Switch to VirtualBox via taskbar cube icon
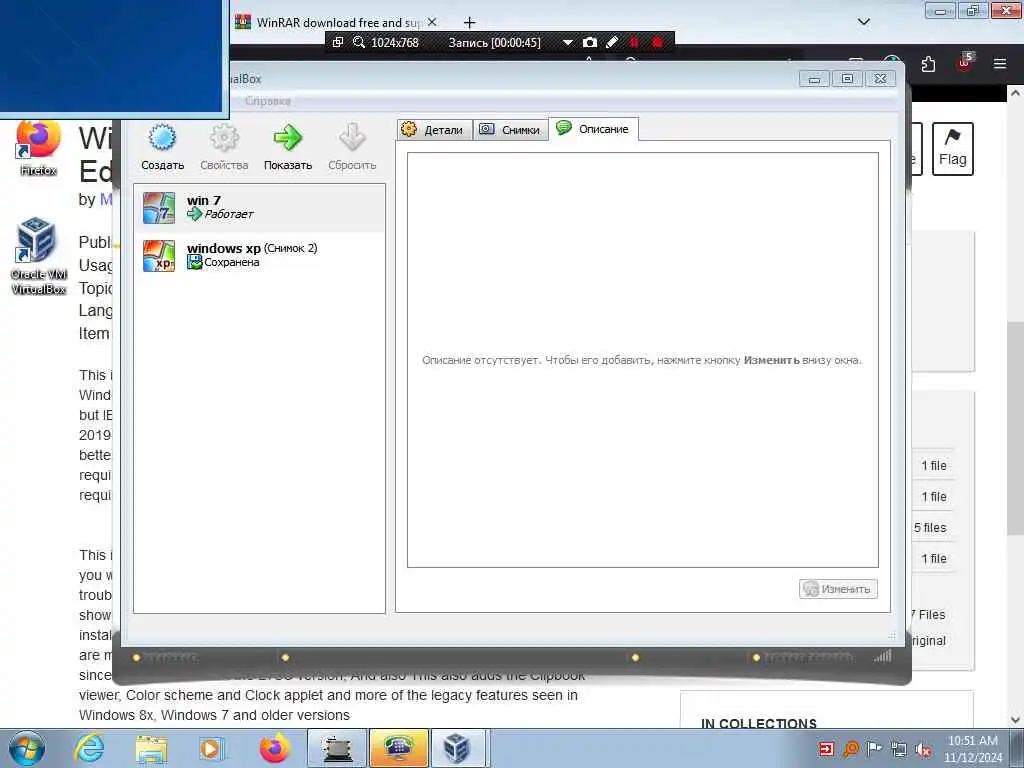 pyautogui.click(x=458, y=748)
